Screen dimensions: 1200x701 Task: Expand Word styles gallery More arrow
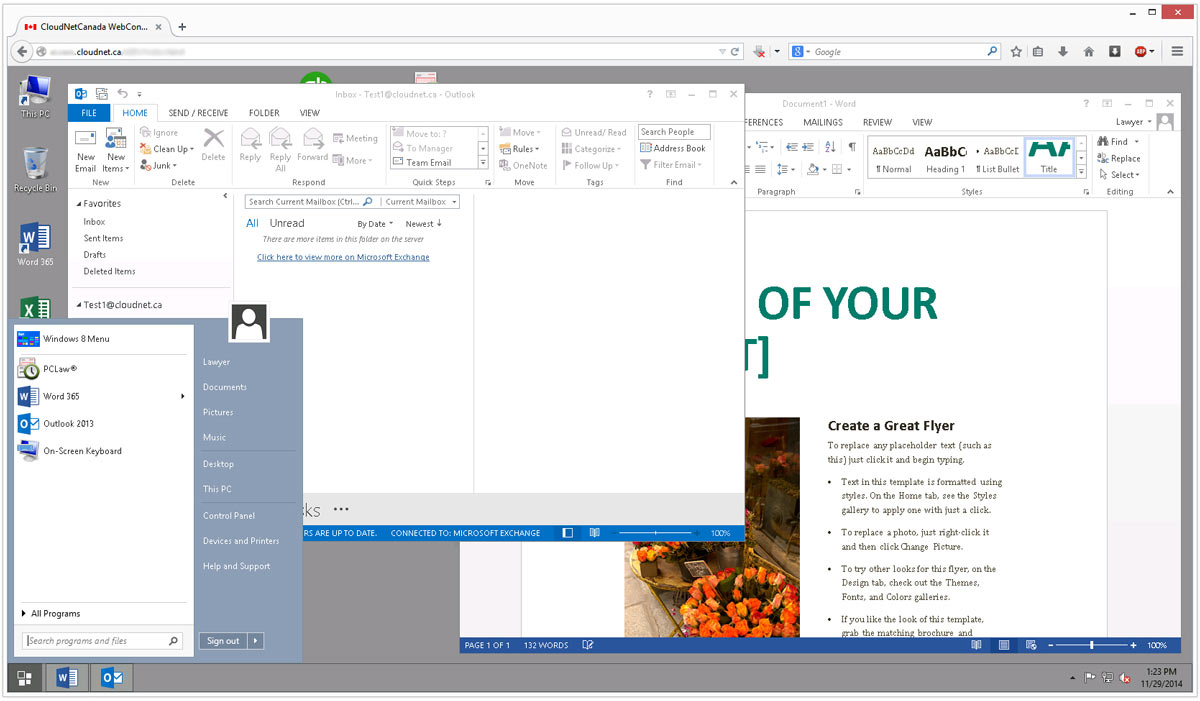click(x=1081, y=172)
